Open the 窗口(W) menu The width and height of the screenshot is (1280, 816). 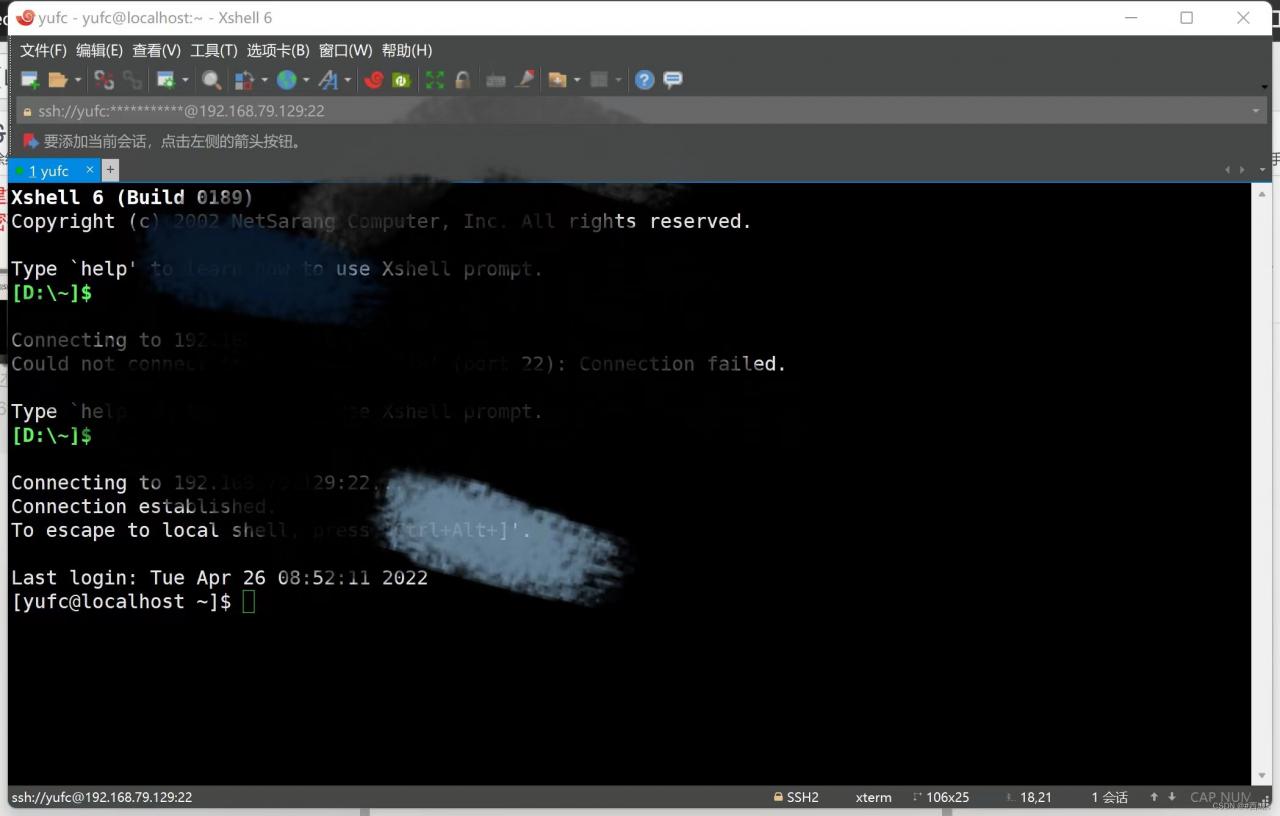point(345,50)
